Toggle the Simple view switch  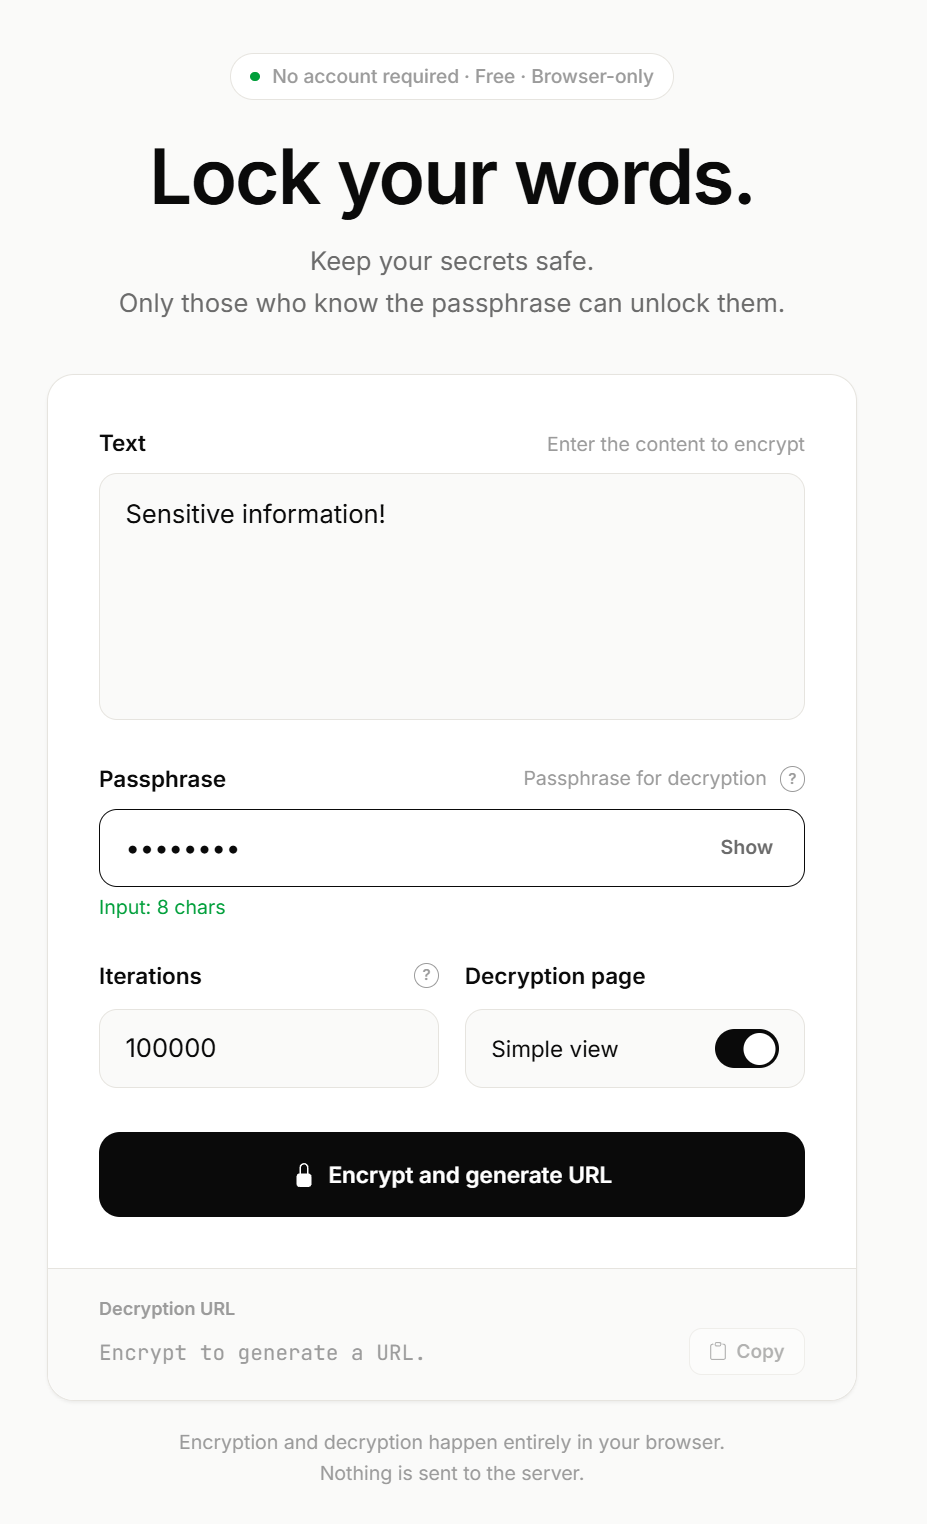pyautogui.click(x=747, y=1048)
